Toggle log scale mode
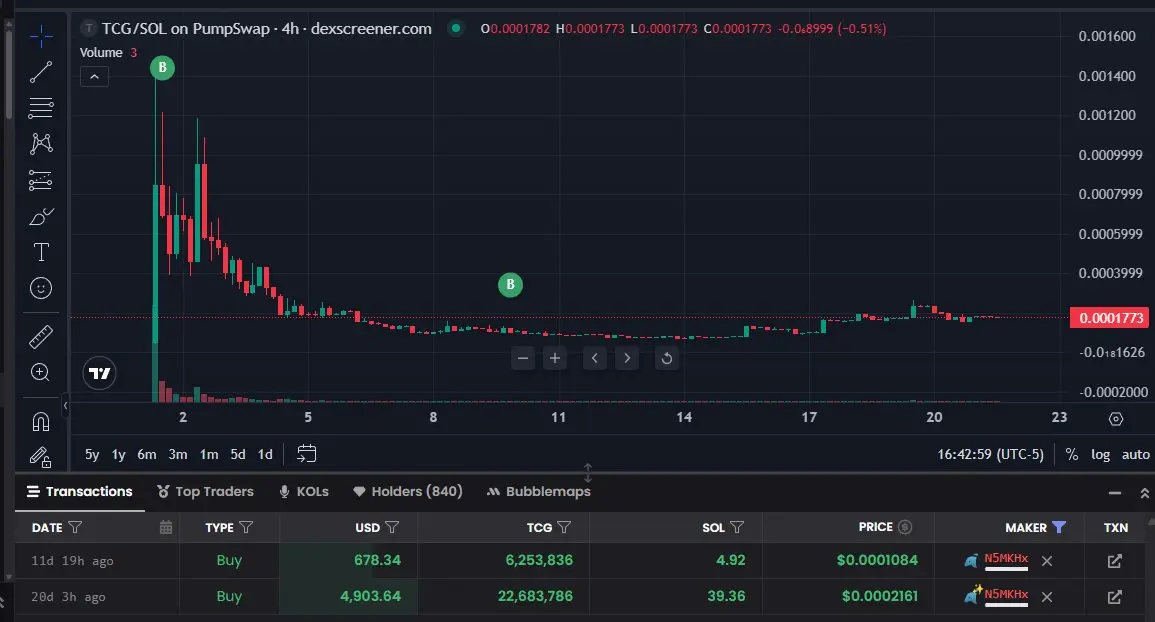The height and width of the screenshot is (622, 1155). (x=1100, y=455)
